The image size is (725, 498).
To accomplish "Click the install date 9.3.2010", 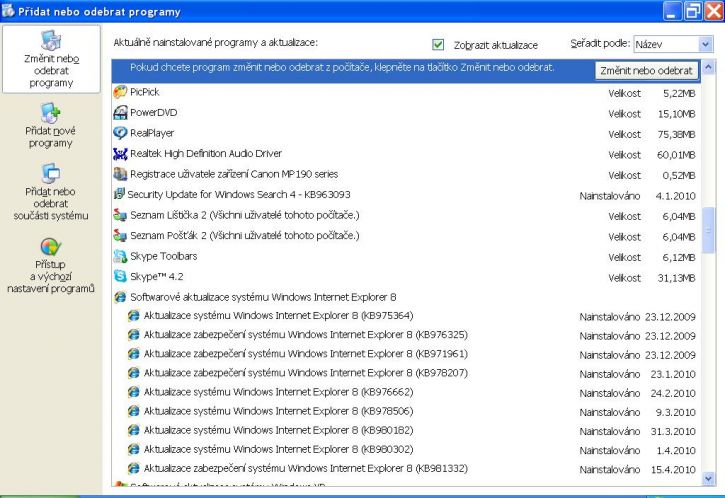I will (676, 412).
